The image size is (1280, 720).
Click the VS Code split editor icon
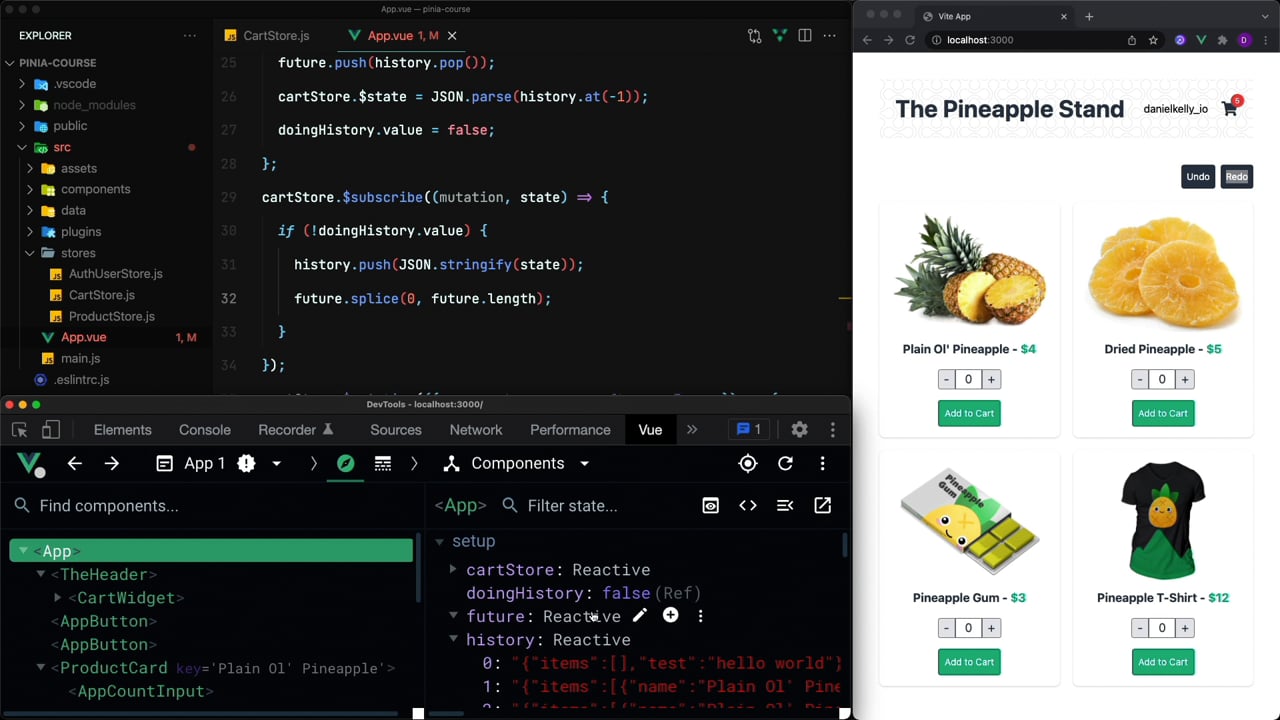(x=804, y=36)
